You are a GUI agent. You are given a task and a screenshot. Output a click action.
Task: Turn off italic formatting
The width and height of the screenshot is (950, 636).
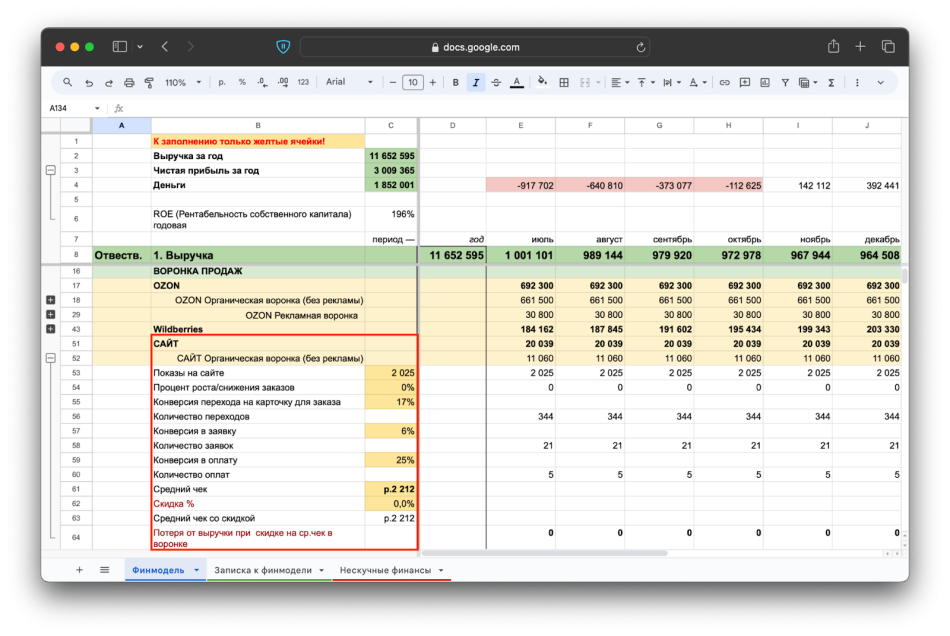(476, 83)
